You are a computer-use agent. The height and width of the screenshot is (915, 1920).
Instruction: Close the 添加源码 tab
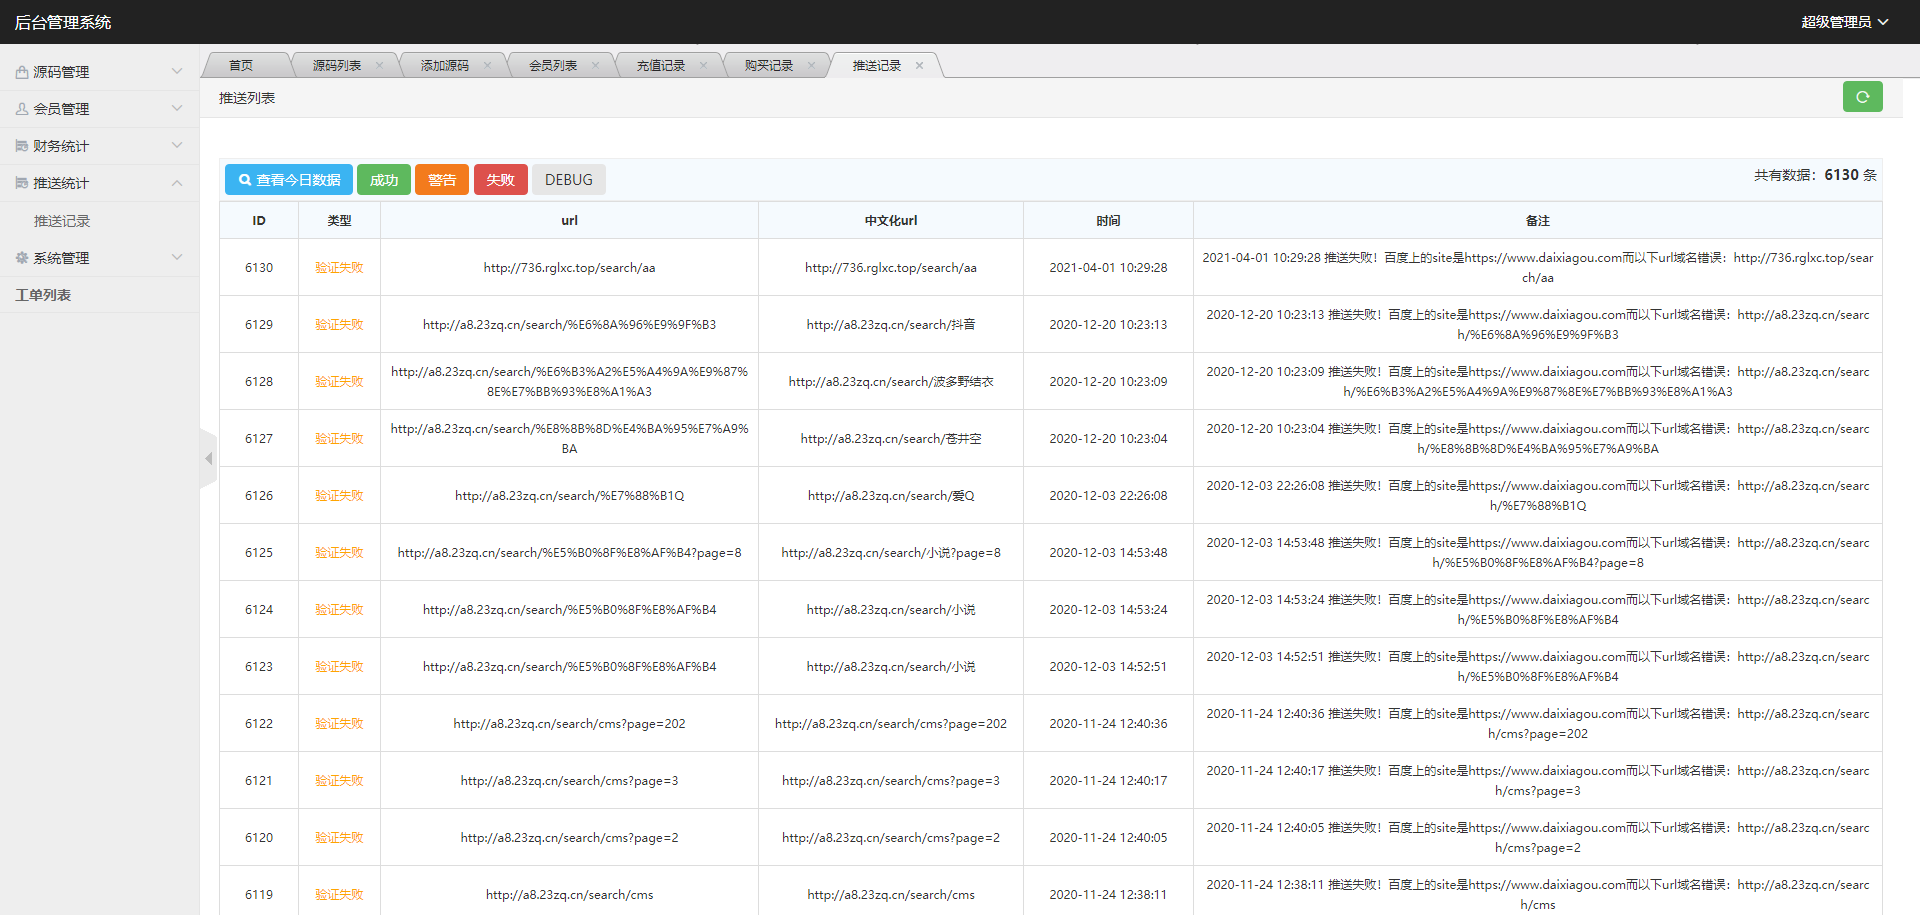pos(487,66)
